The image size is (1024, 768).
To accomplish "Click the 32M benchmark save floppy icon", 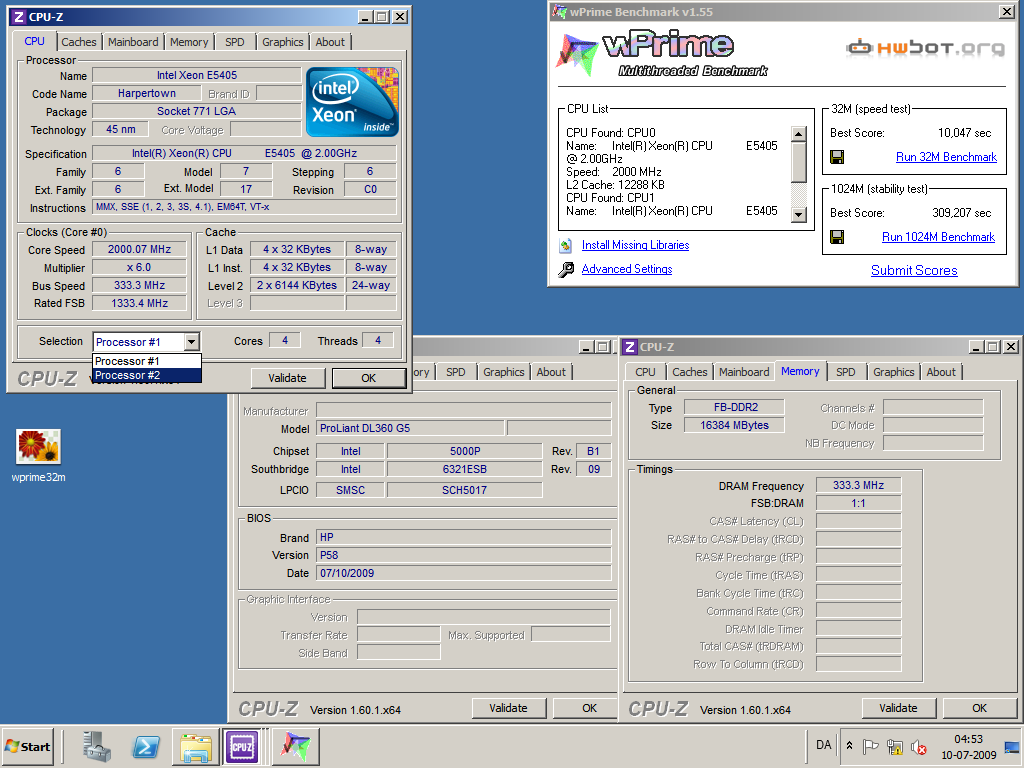I will point(837,157).
